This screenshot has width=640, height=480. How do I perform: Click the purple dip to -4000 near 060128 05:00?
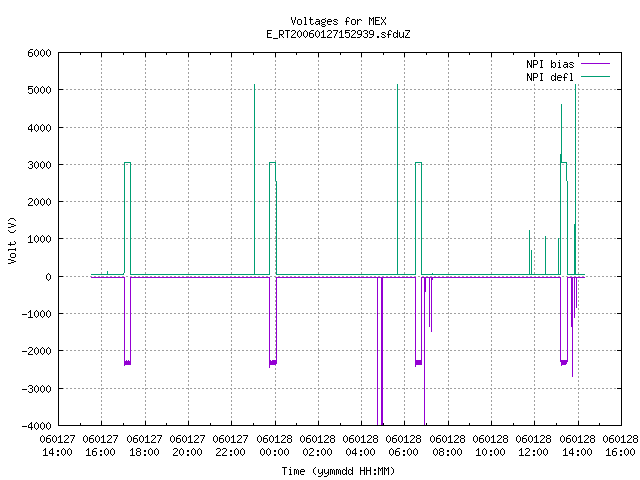click(x=380, y=351)
